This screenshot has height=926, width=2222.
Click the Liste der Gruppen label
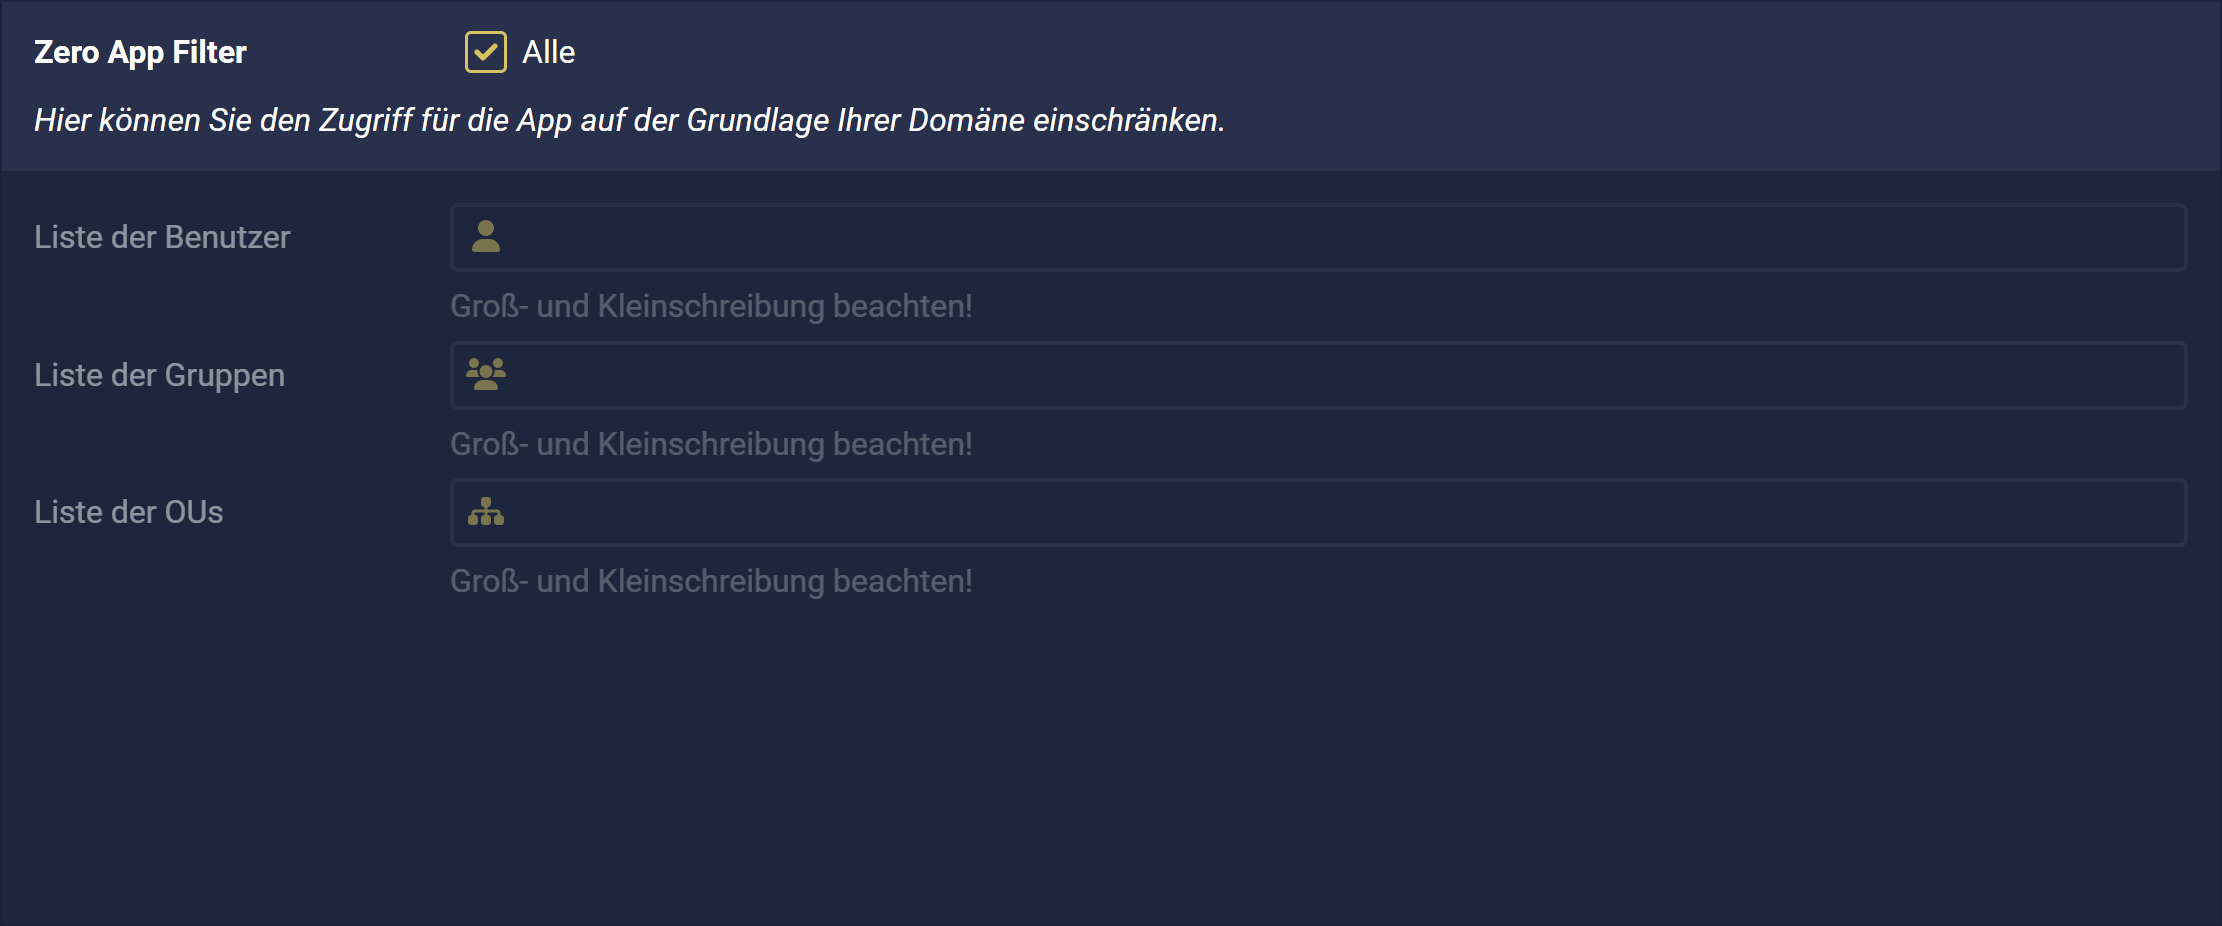tap(160, 375)
